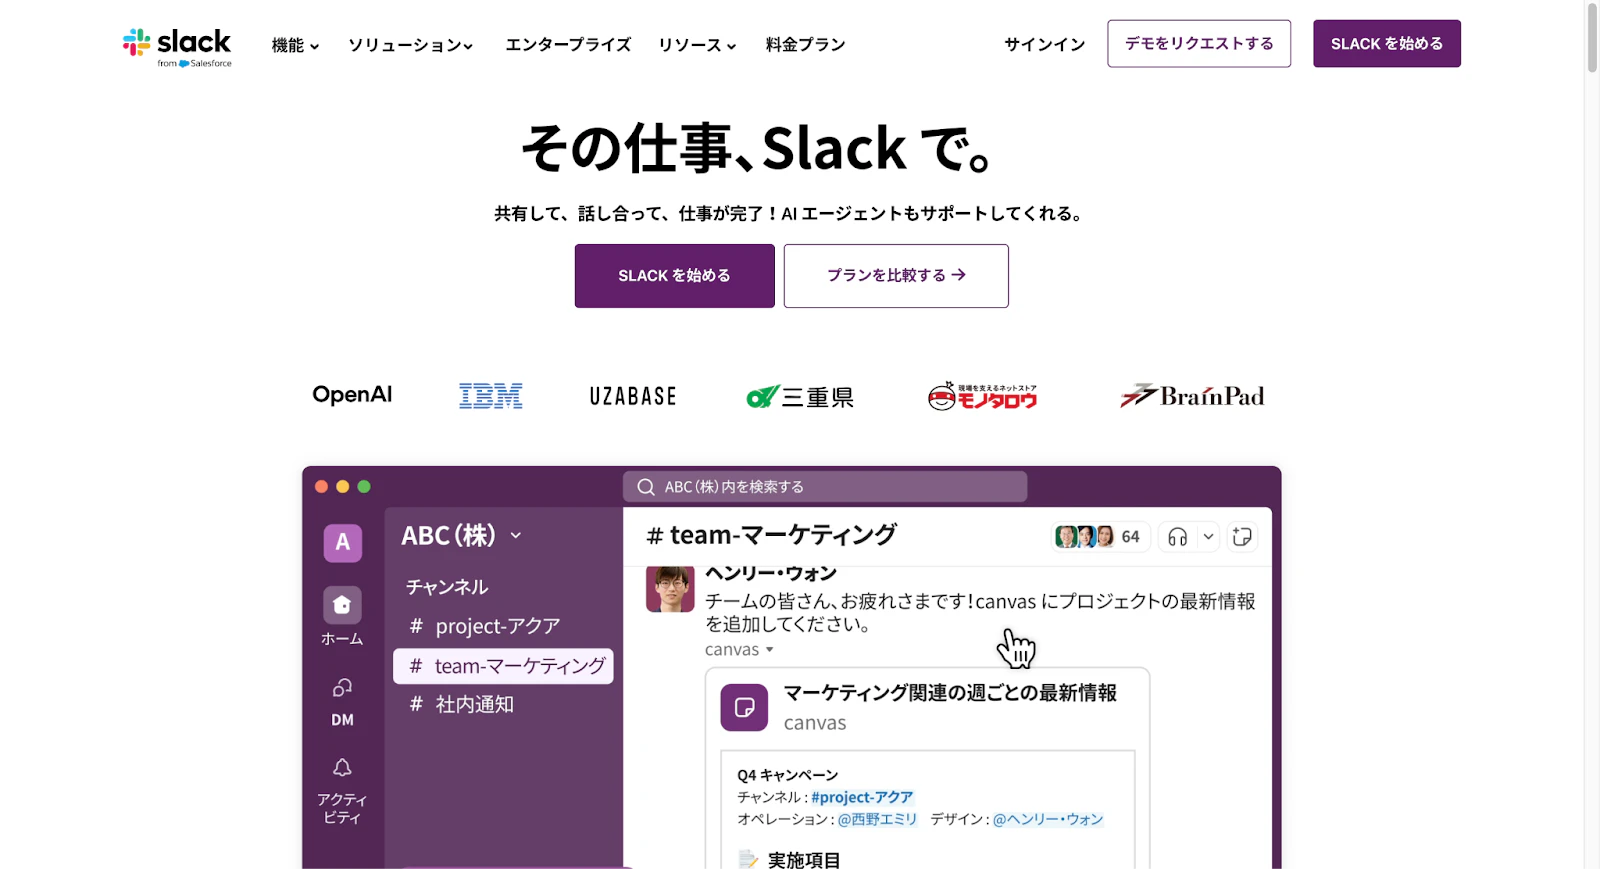
Task: Click the purple canvas file icon
Action: pos(744,708)
